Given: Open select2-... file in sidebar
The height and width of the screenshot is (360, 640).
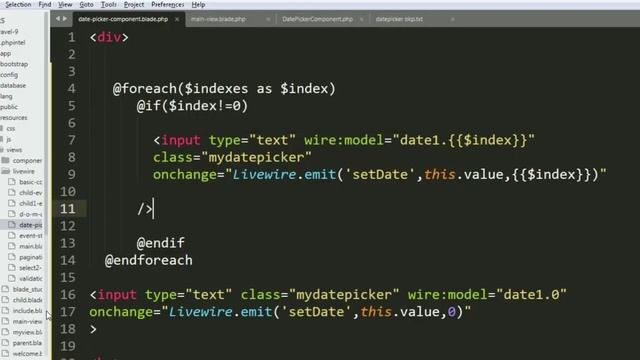Looking at the screenshot, I should click(31, 268).
